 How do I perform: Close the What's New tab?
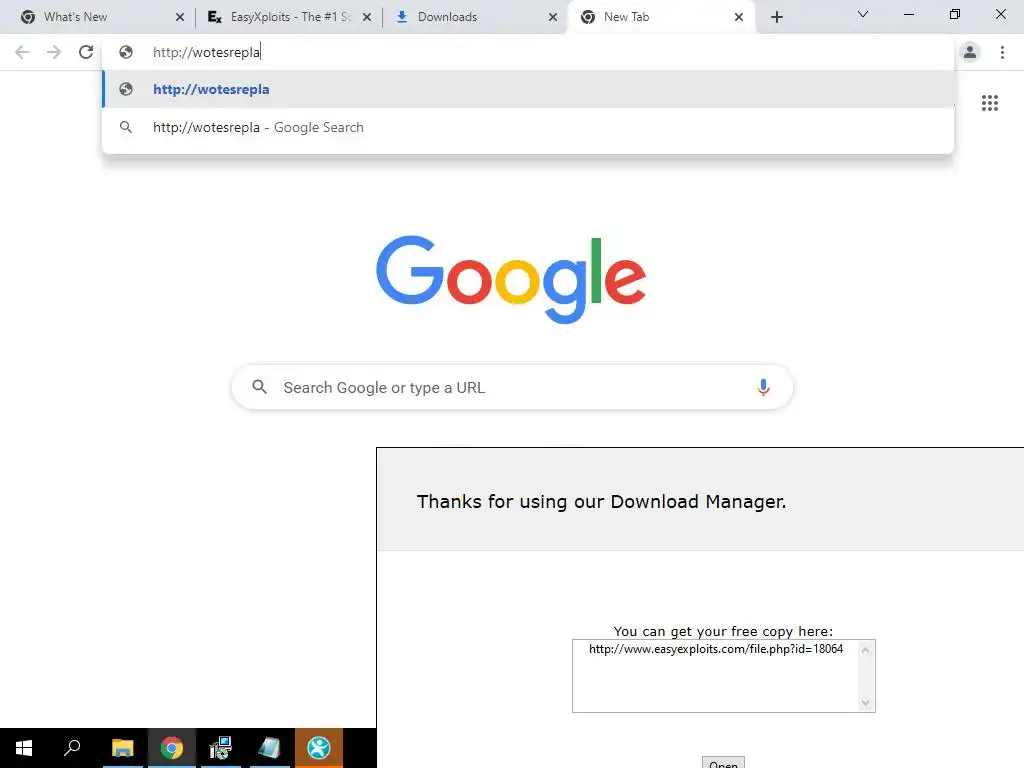click(180, 17)
